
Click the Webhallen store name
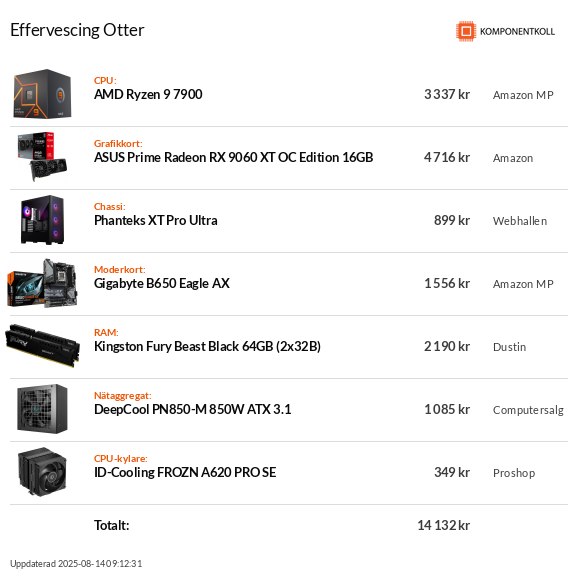click(x=520, y=221)
